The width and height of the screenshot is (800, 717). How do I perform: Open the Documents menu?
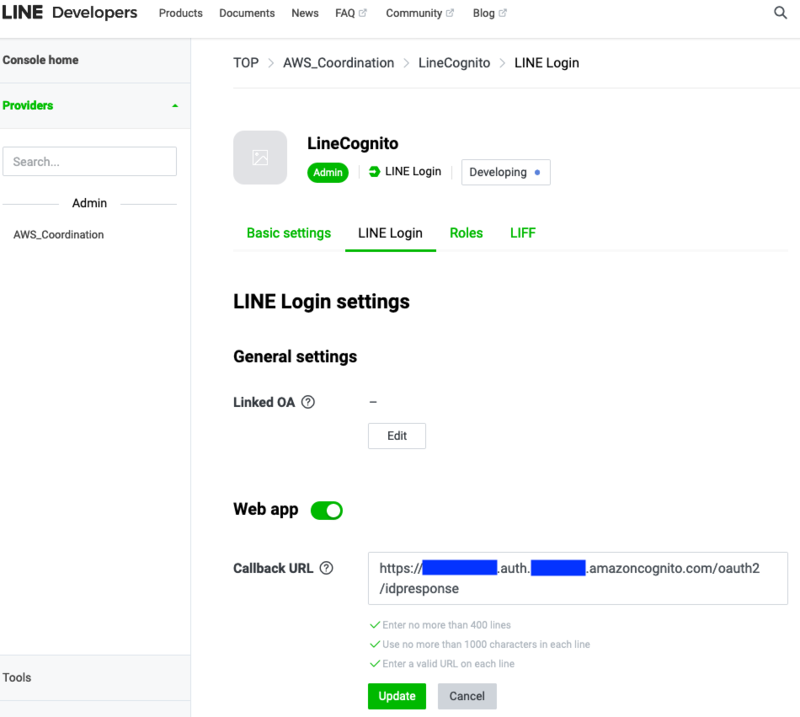247,13
